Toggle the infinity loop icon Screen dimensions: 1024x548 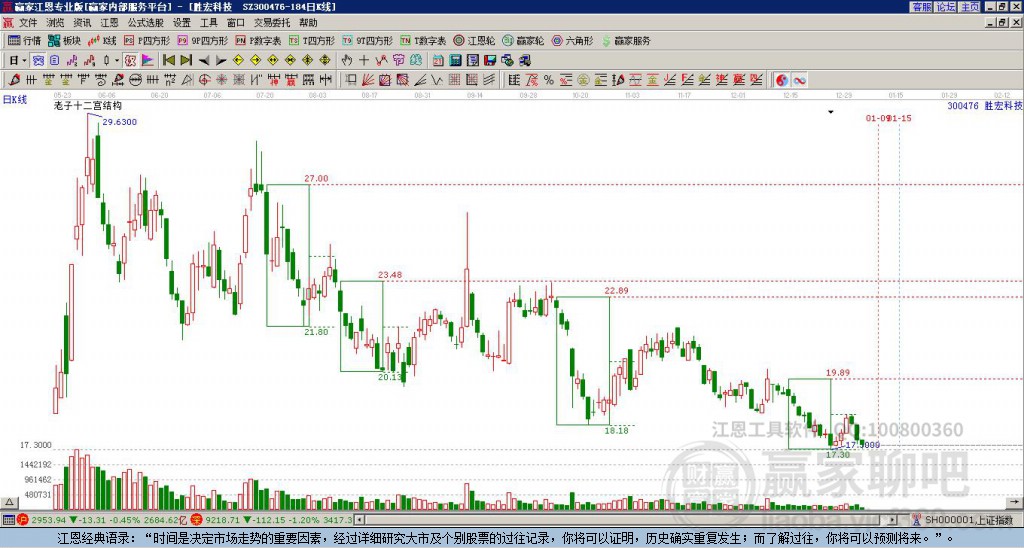pyautogui.click(x=799, y=80)
